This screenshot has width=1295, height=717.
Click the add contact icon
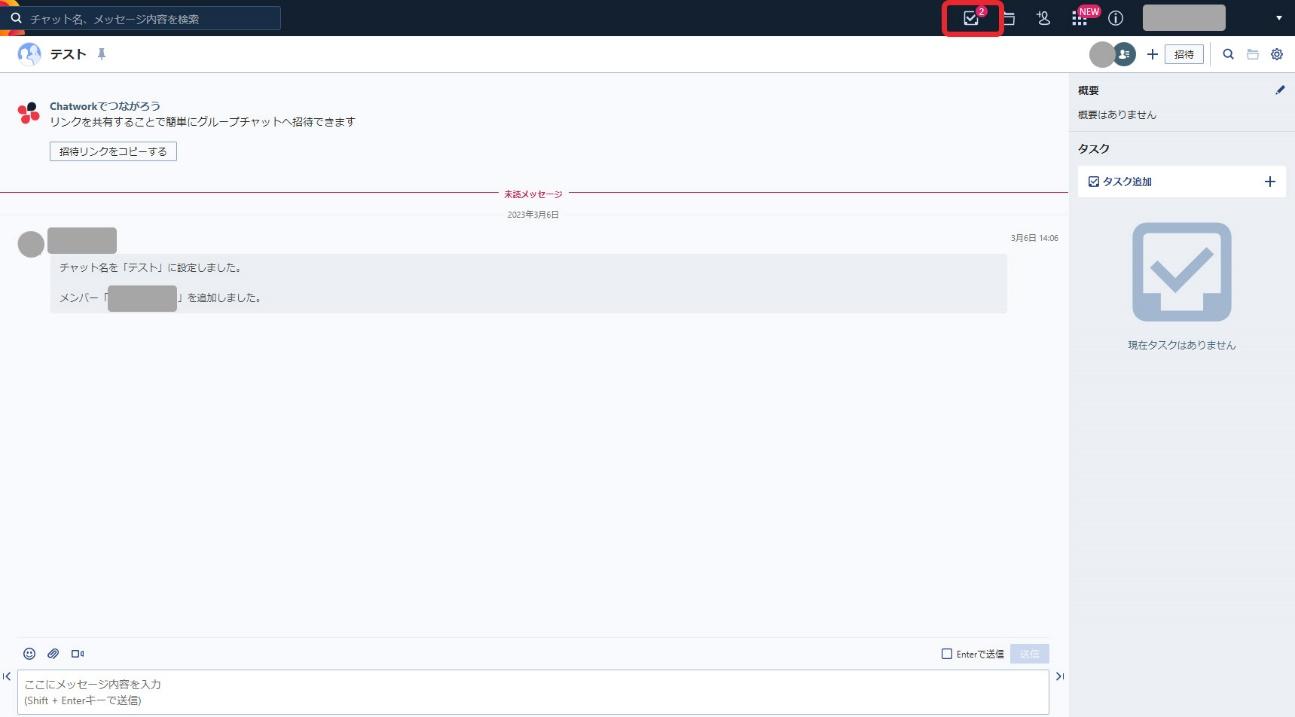(x=1043, y=18)
